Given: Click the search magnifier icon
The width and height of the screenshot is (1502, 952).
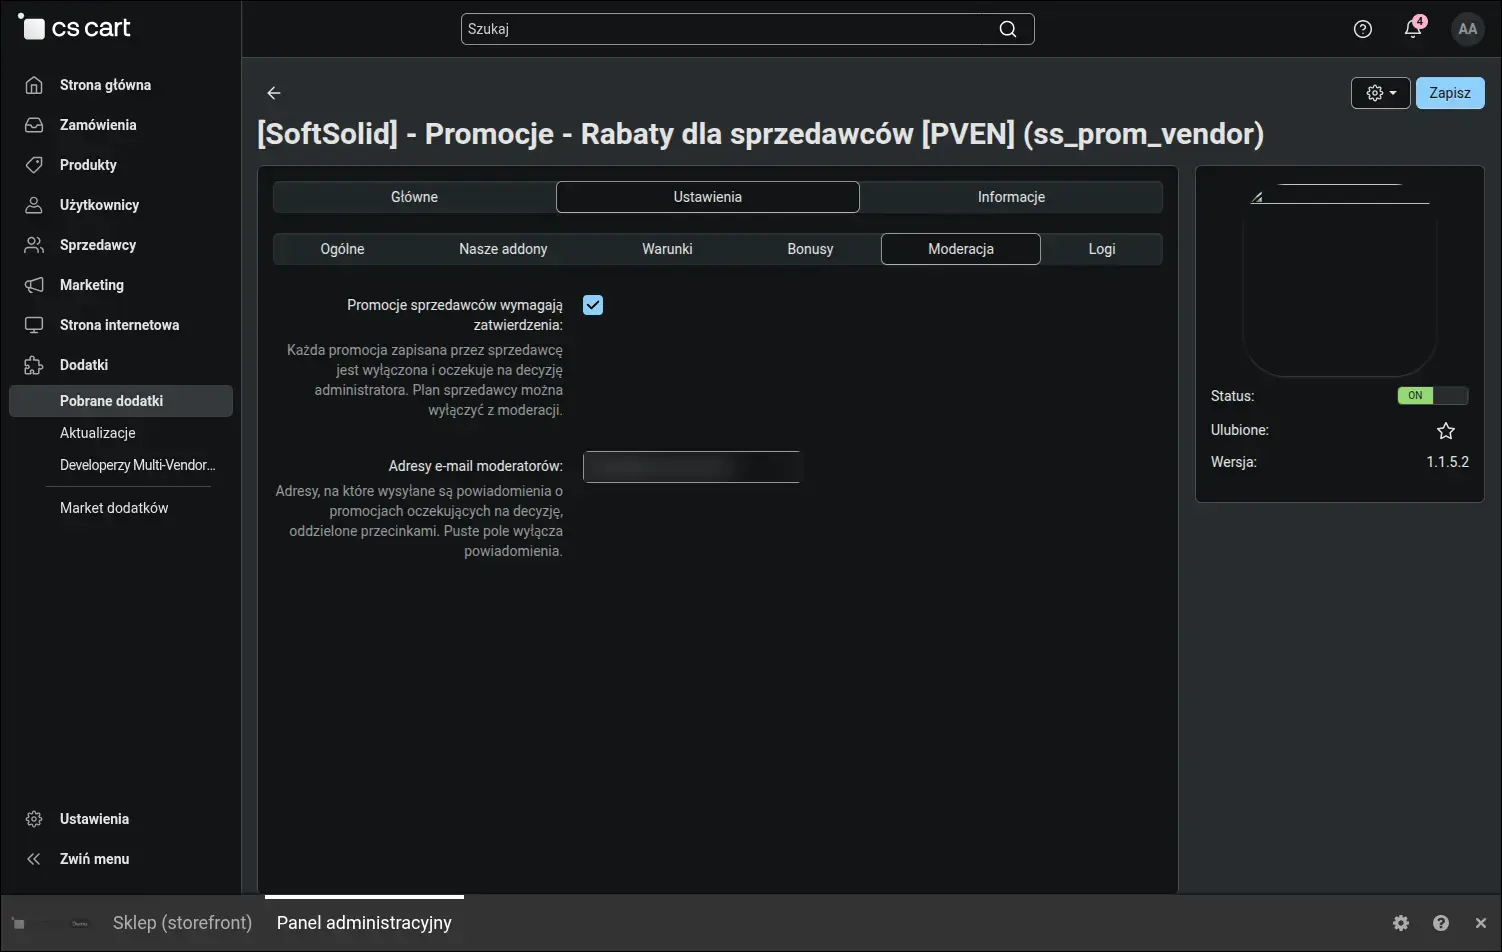Looking at the screenshot, I should click(1008, 29).
